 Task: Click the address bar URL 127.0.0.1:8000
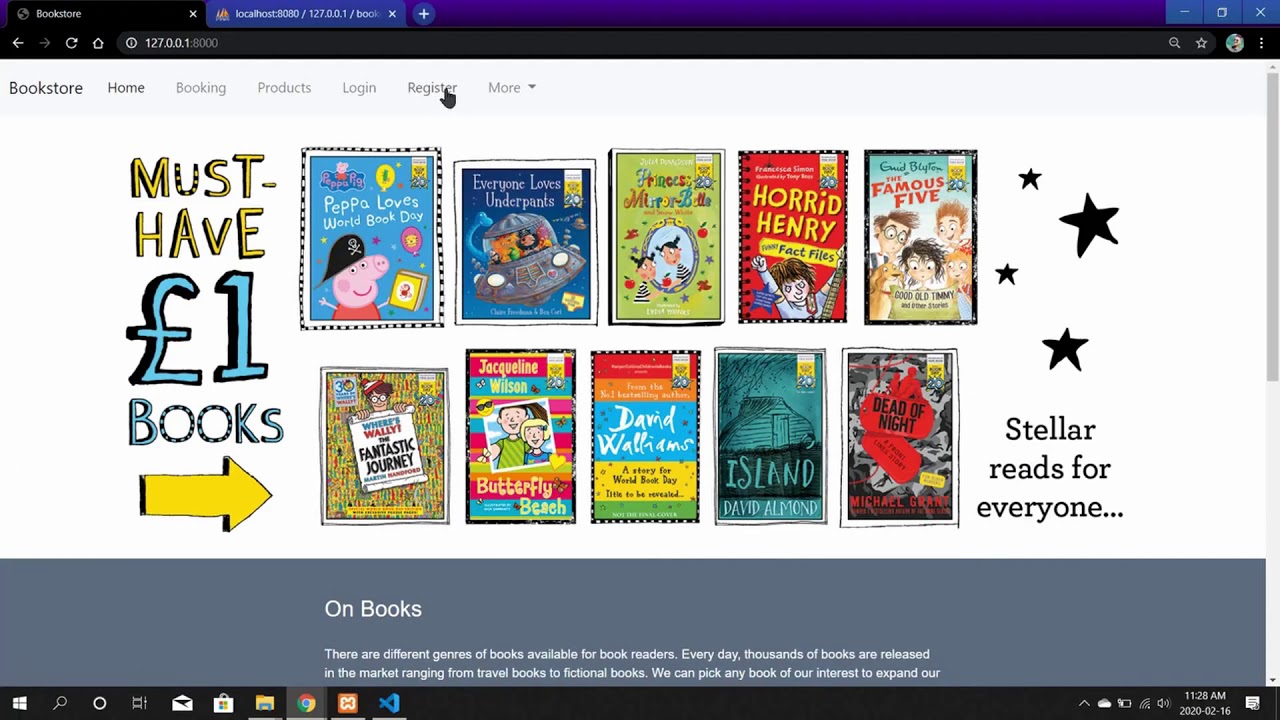pyautogui.click(x=181, y=43)
